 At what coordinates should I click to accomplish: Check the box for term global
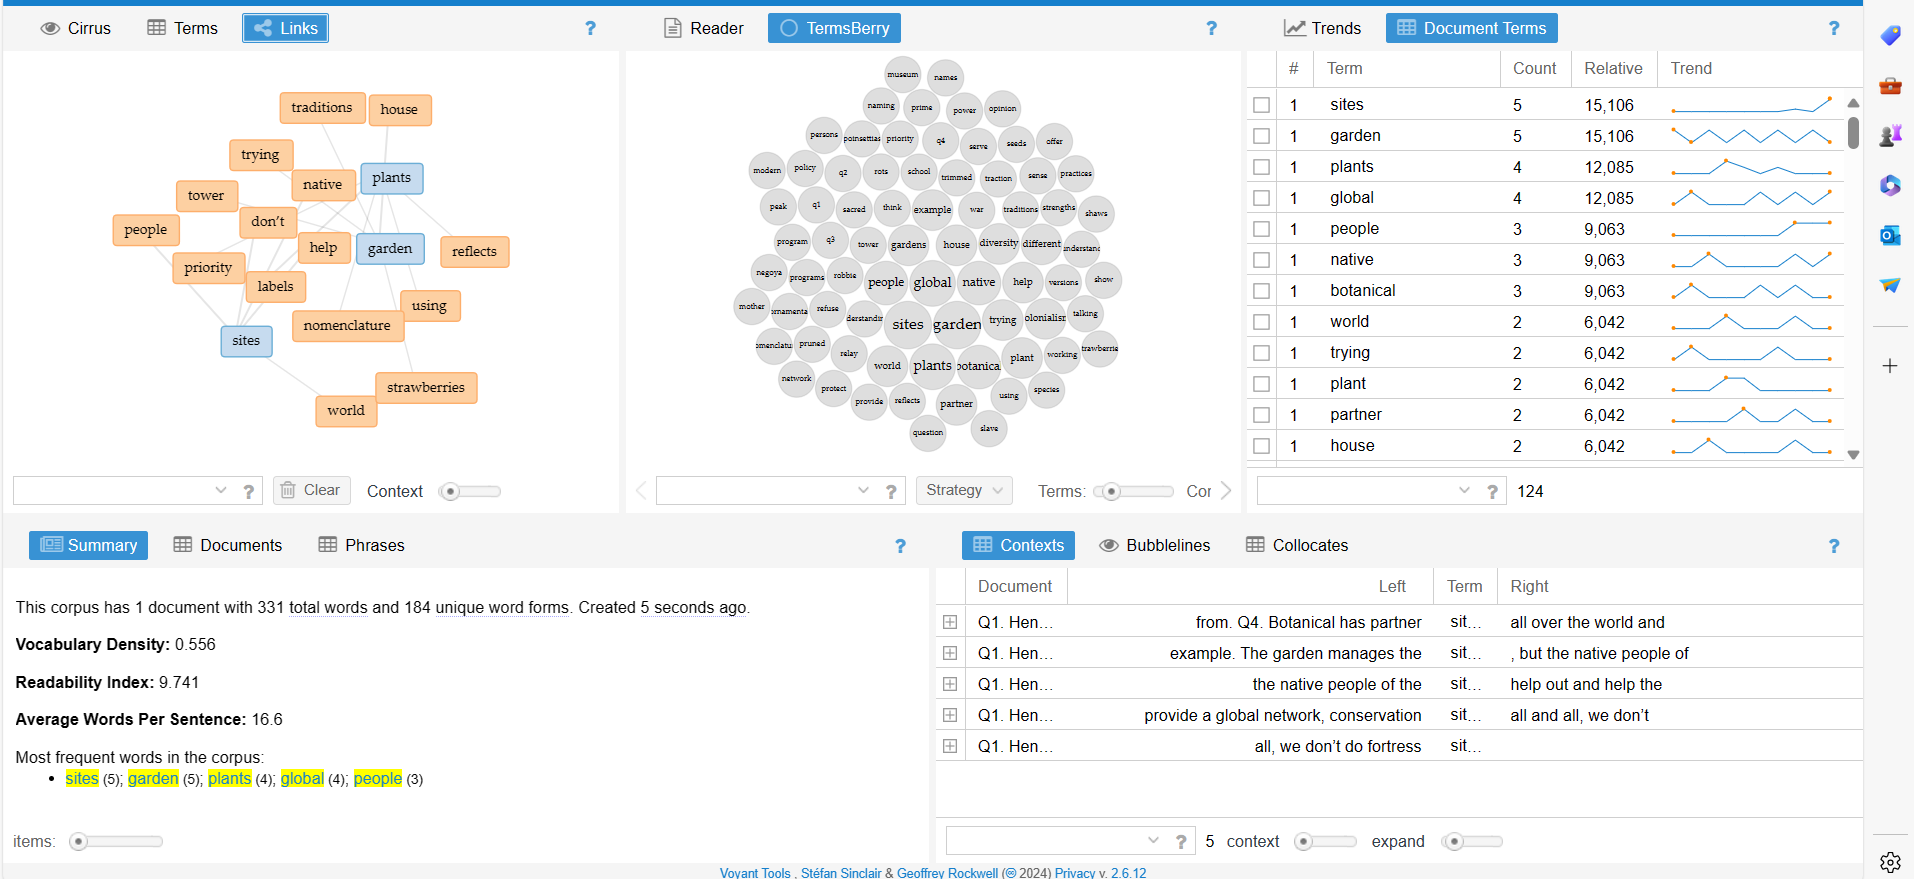1262,198
